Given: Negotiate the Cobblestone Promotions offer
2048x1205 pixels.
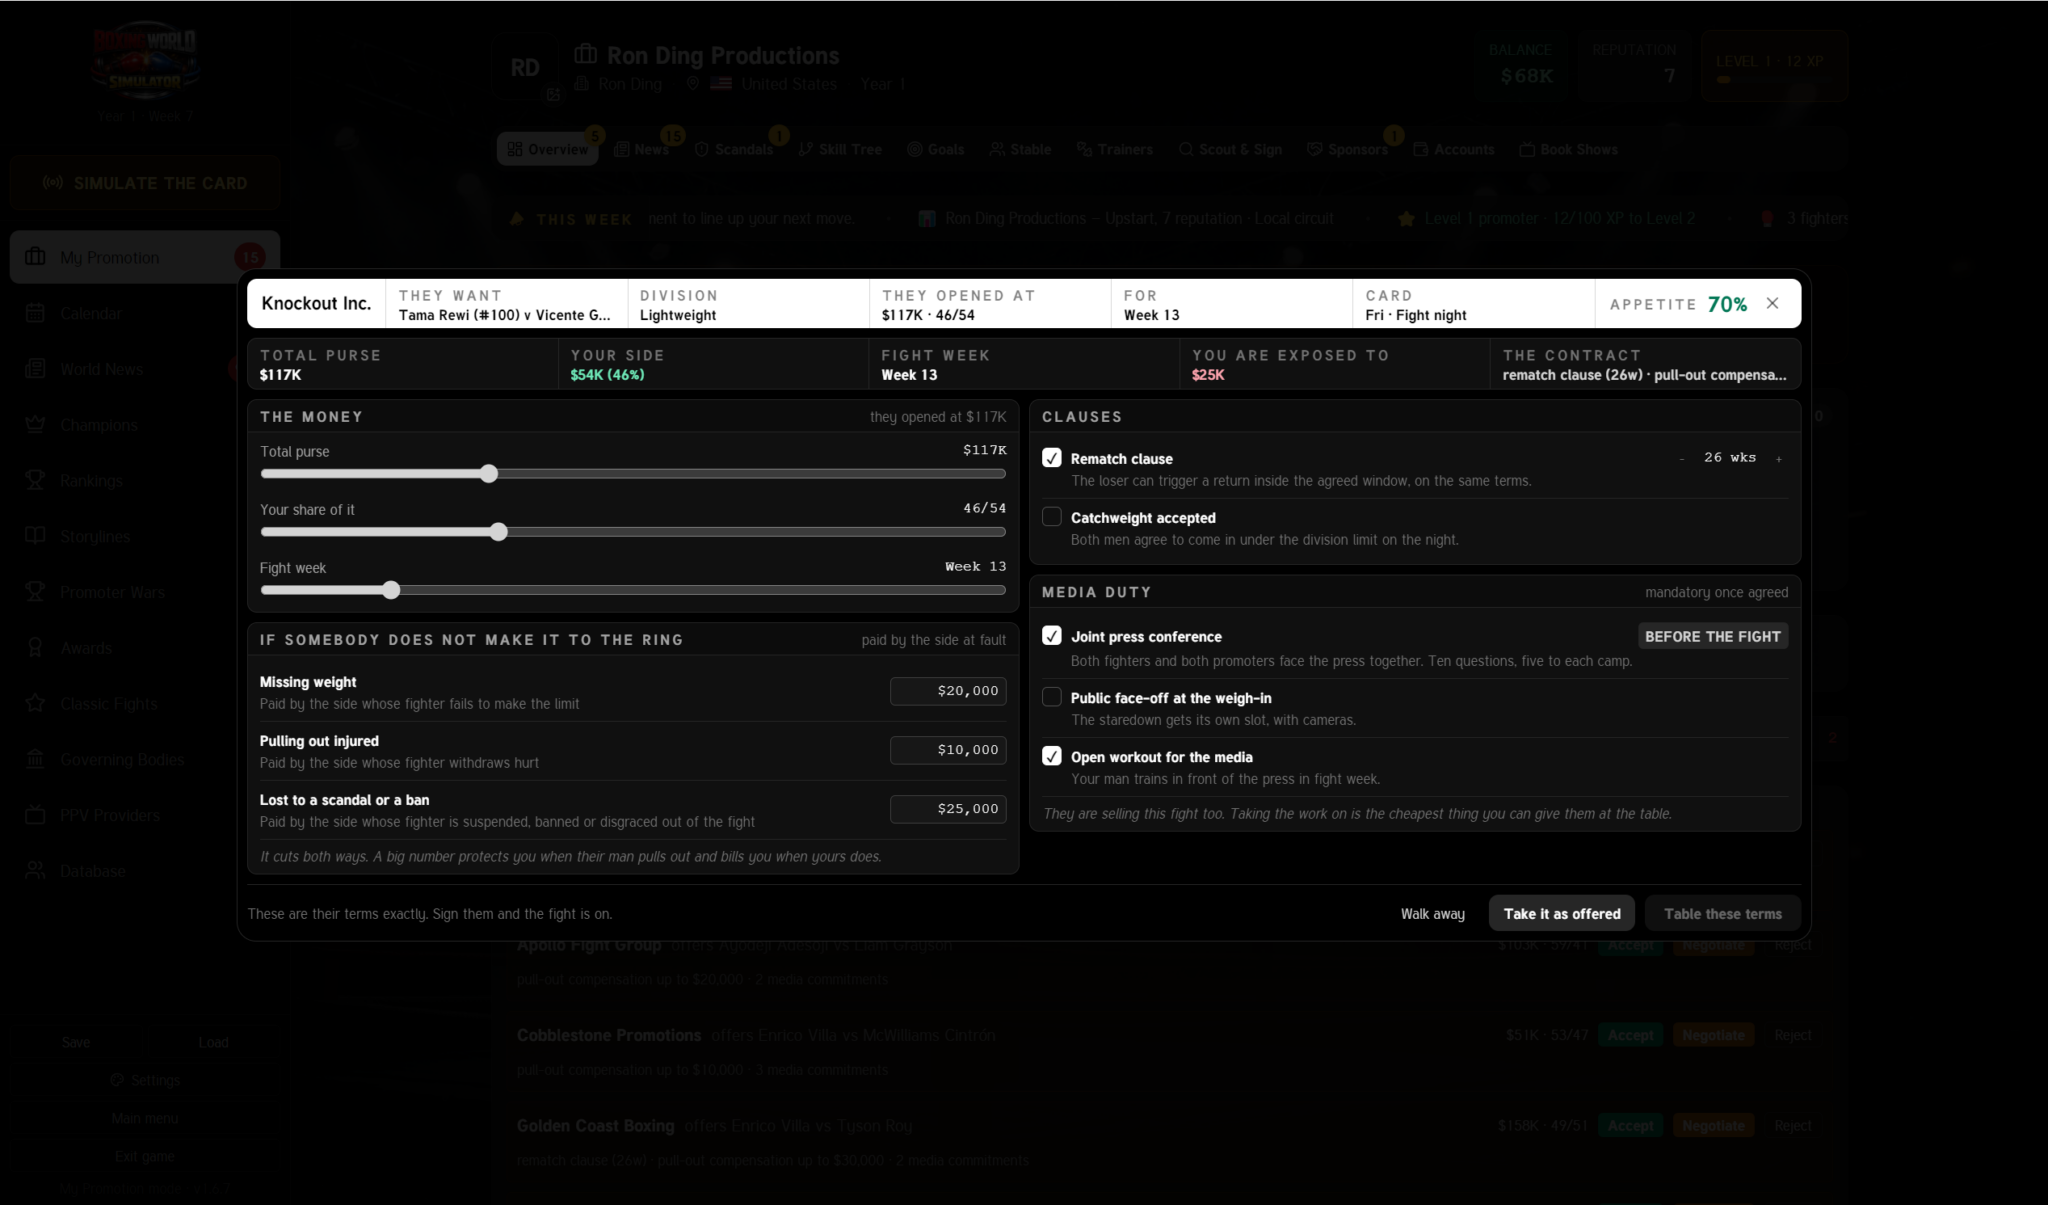Looking at the screenshot, I should [1713, 1035].
